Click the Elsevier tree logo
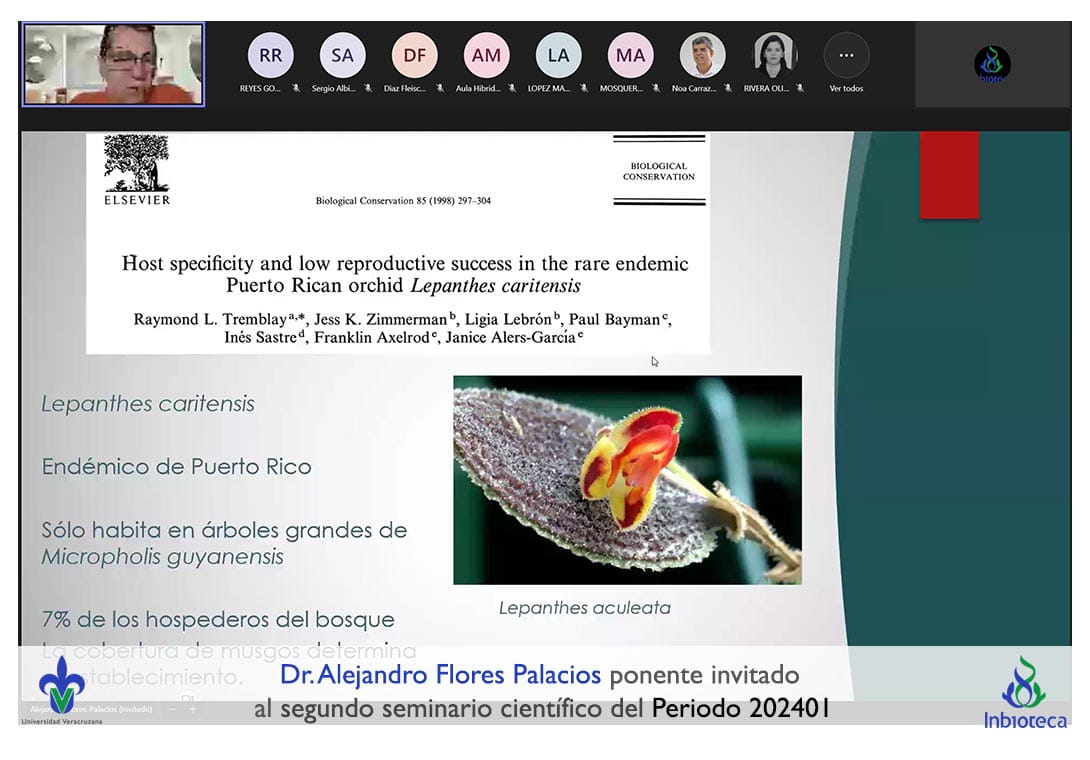This screenshot has width=1090, height=760. point(137,163)
